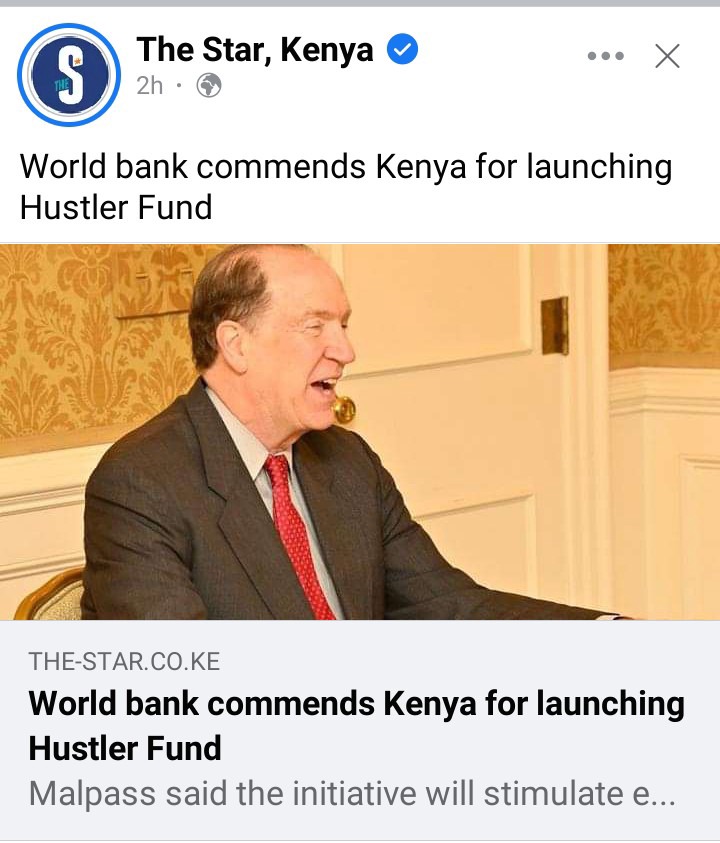Open the article photo of man in suit
The height and width of the screenshot is (843, 720).
360,432
